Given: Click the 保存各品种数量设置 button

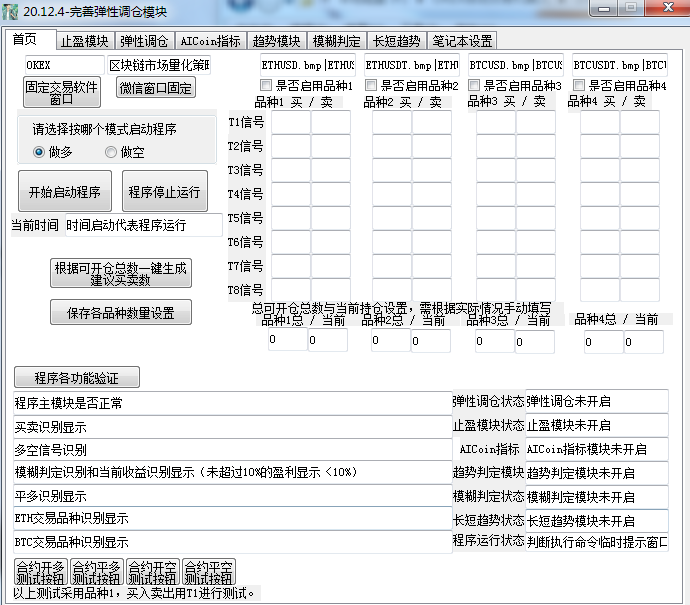Looking at the screenshot, I should (x=120, y=312).
